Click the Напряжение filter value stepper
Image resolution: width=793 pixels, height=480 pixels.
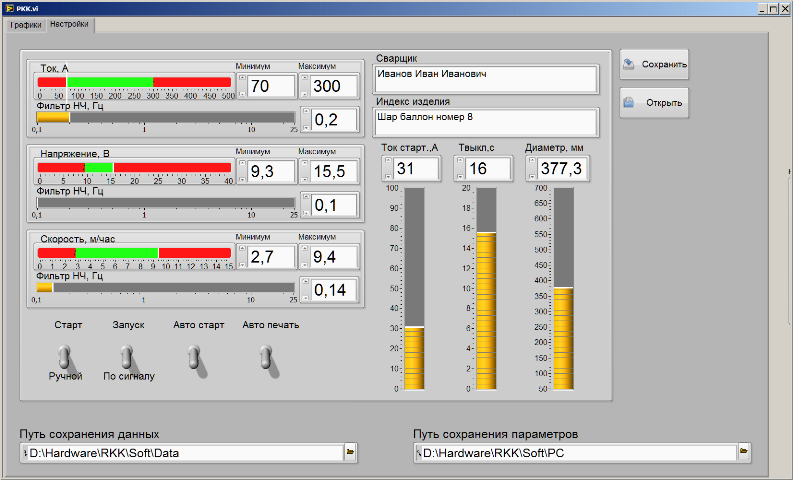coord(305,205)
